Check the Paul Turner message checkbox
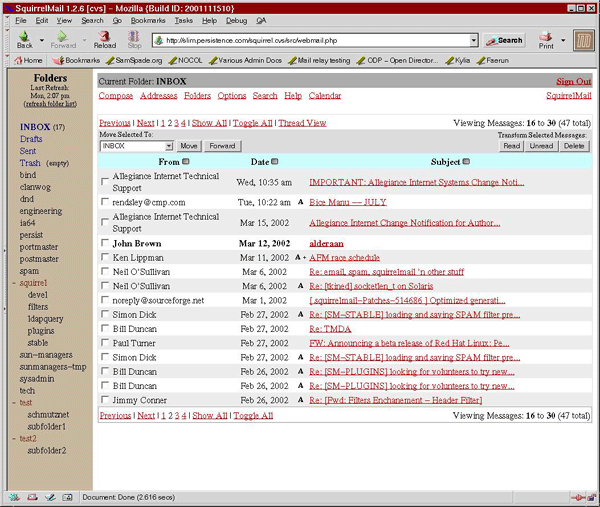Viewport: 600px width, 507px height. 104,342
